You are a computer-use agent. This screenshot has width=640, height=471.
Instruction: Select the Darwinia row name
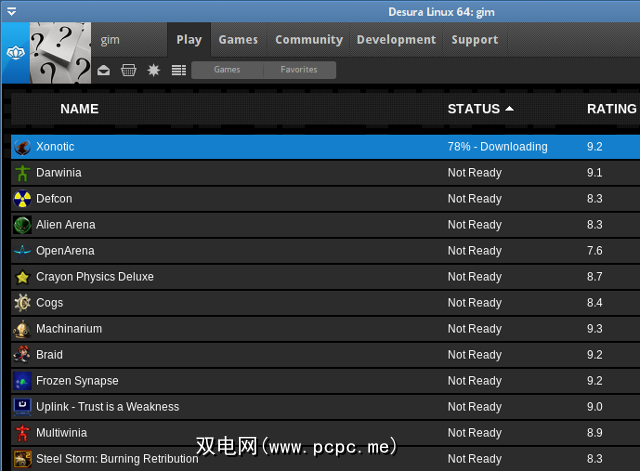(59, 173)
